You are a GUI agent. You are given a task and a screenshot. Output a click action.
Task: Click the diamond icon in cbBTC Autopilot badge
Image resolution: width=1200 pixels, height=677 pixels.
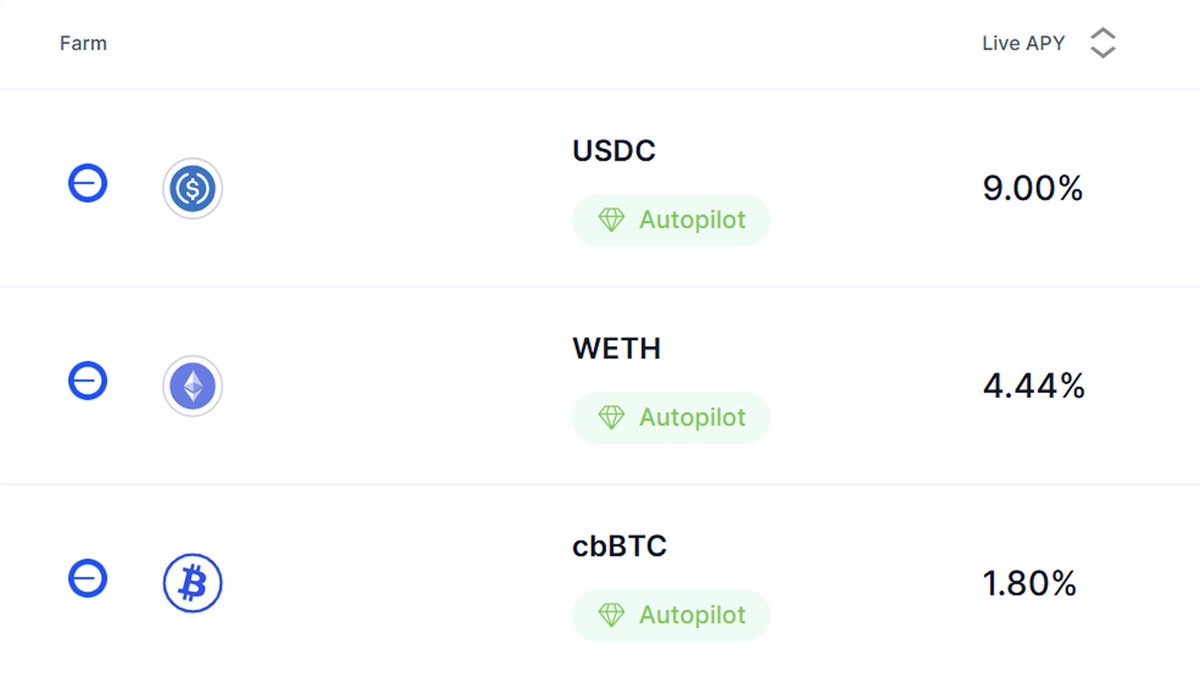[x=611, y=615]
